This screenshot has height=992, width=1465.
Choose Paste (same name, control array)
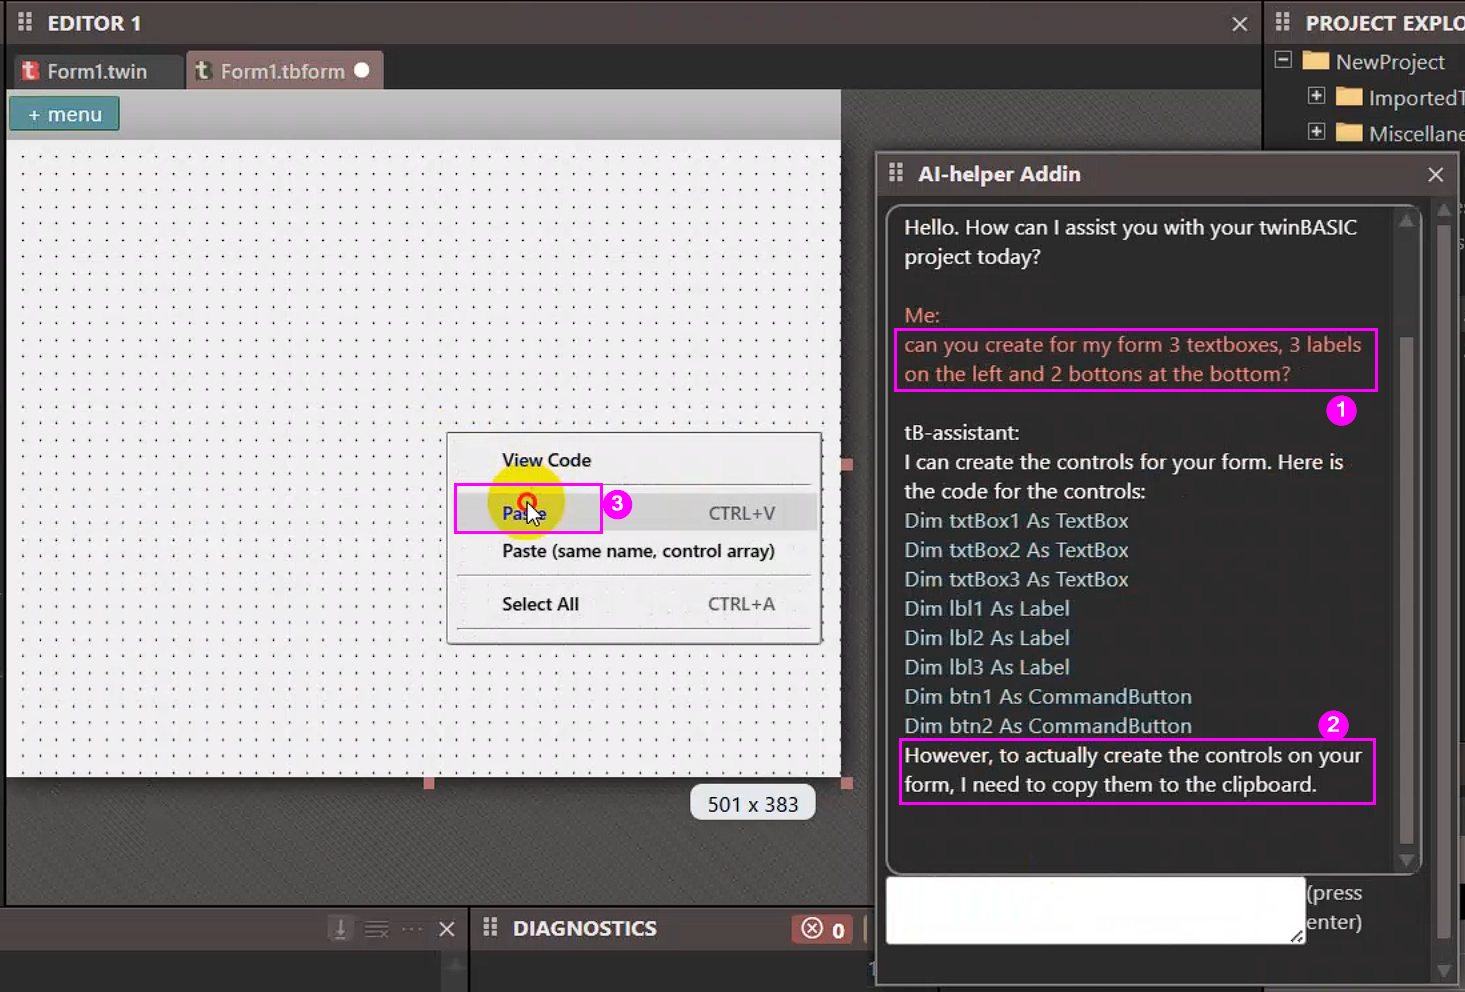(638, 551)
